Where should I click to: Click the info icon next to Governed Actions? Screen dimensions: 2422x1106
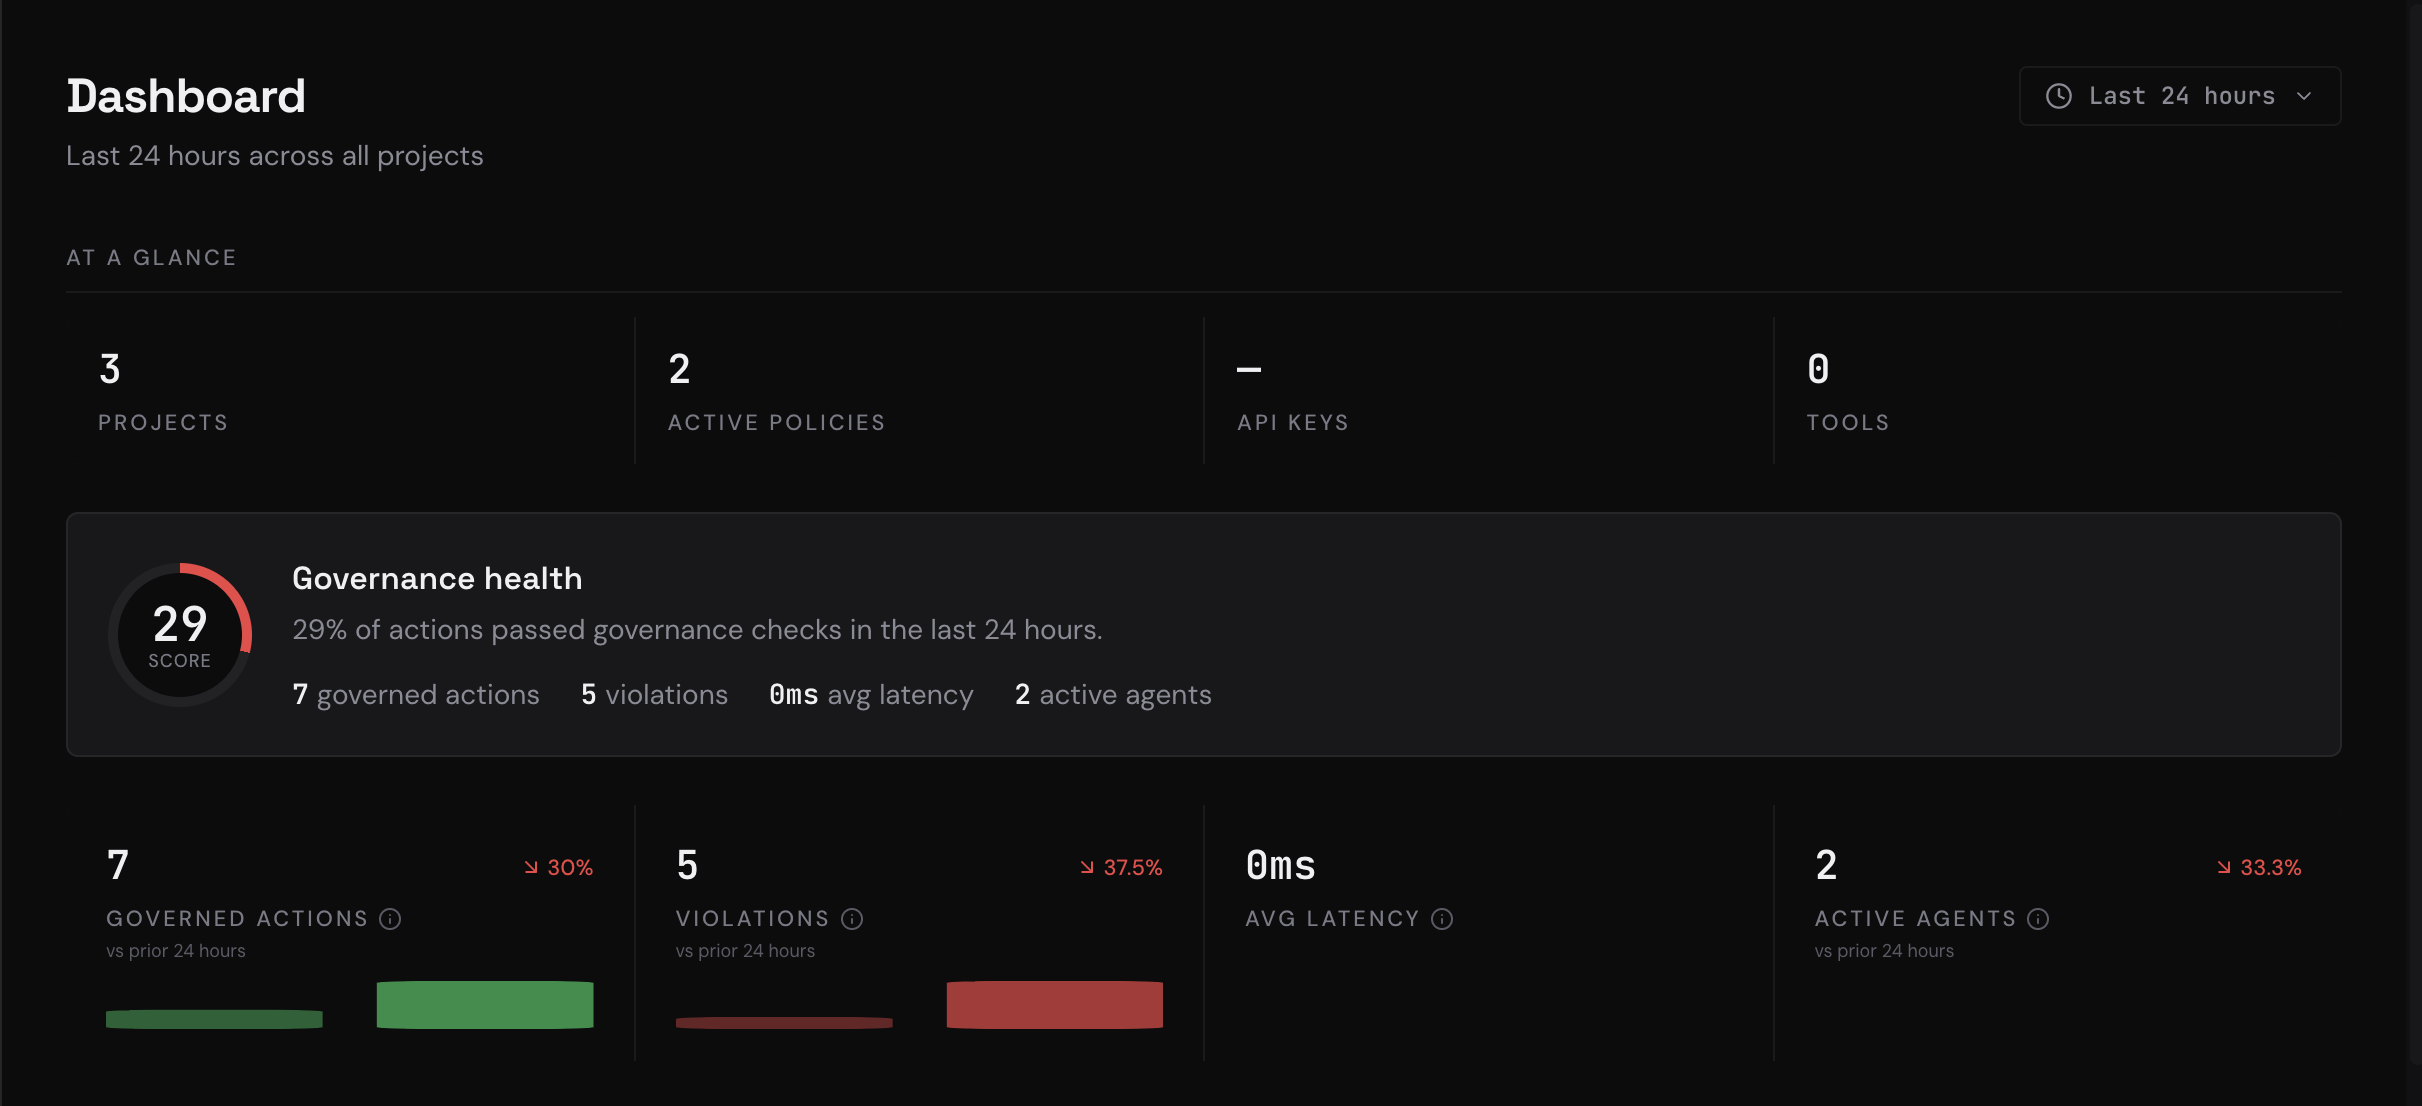390,919
